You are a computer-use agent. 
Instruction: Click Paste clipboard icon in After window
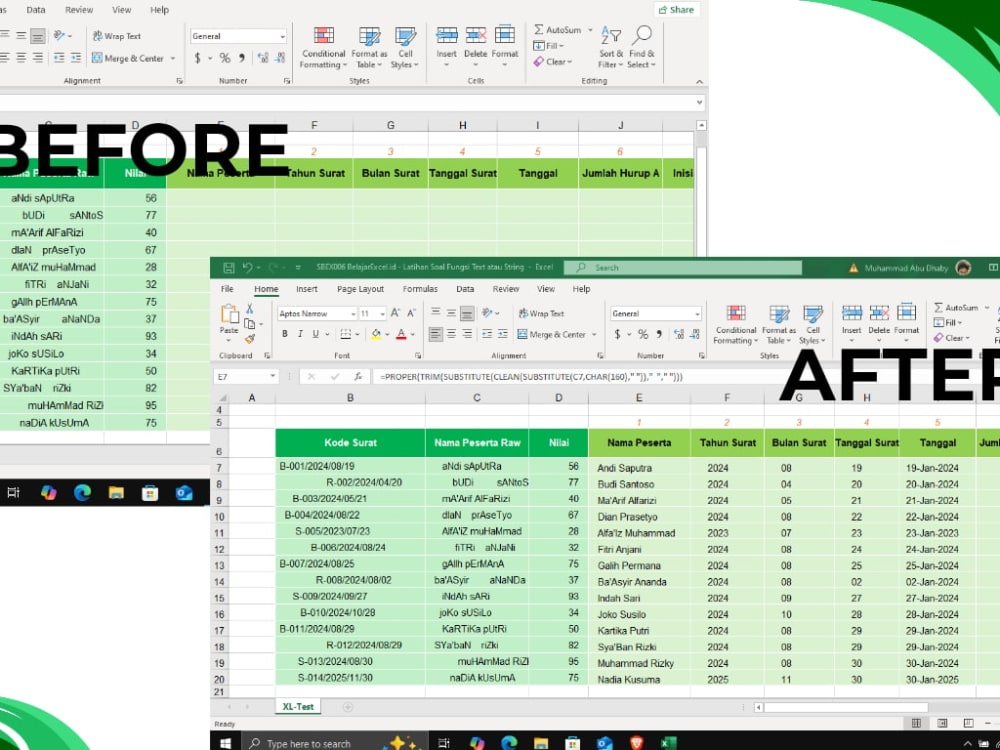point(229,314)
